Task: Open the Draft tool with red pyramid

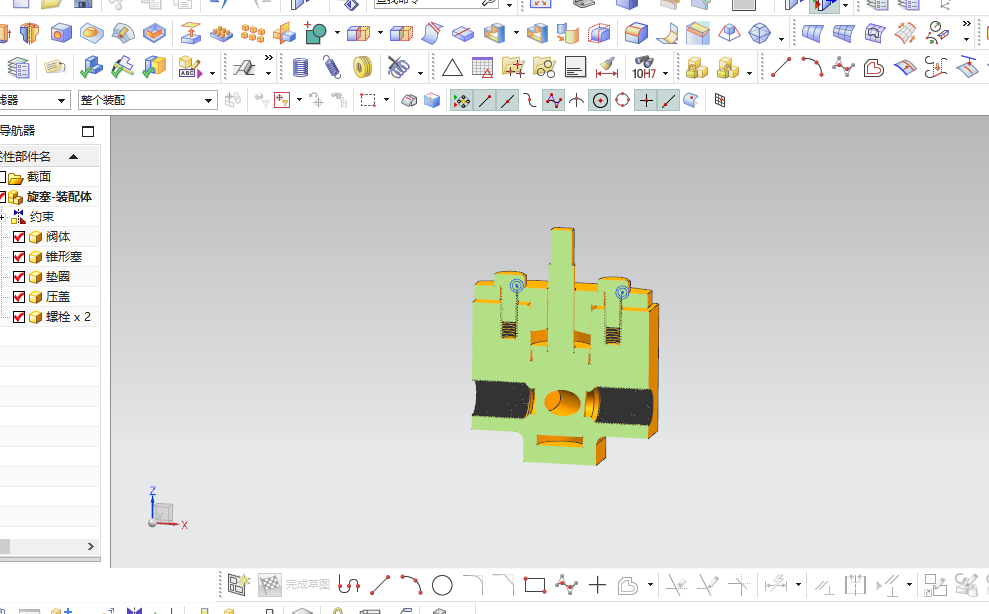Action: point(729,33)
